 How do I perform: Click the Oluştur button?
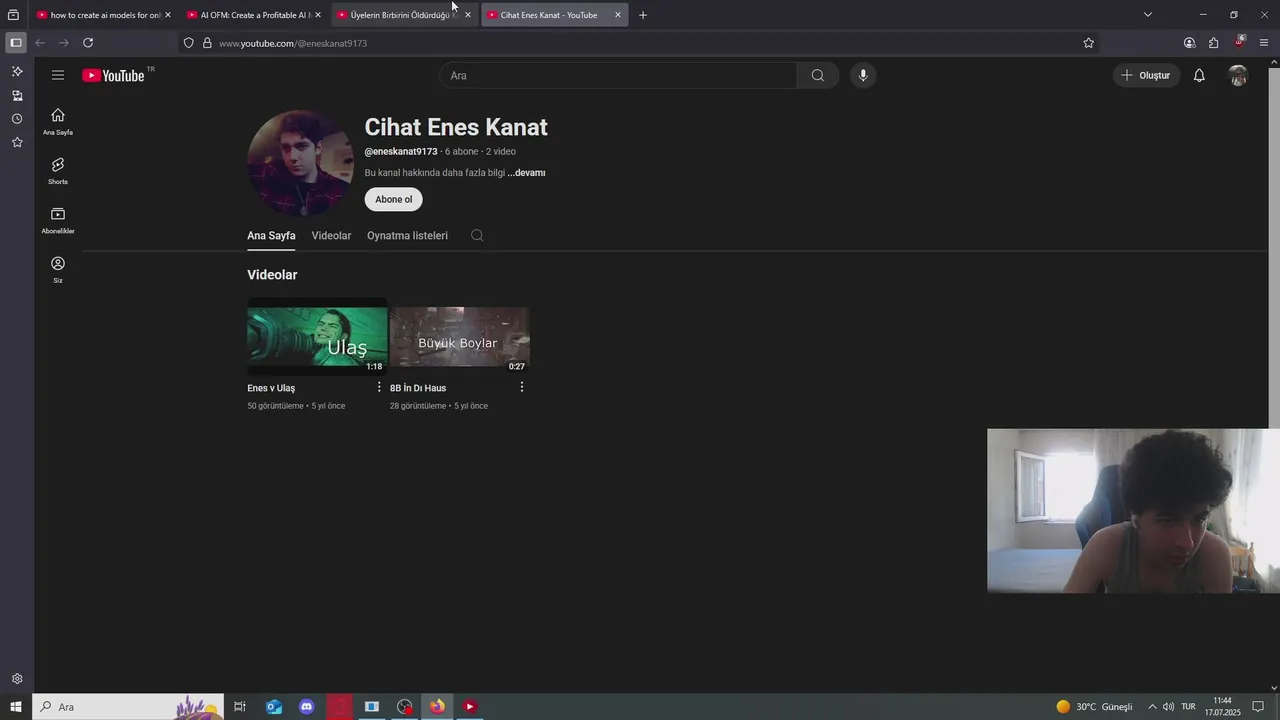[1147, 75]
